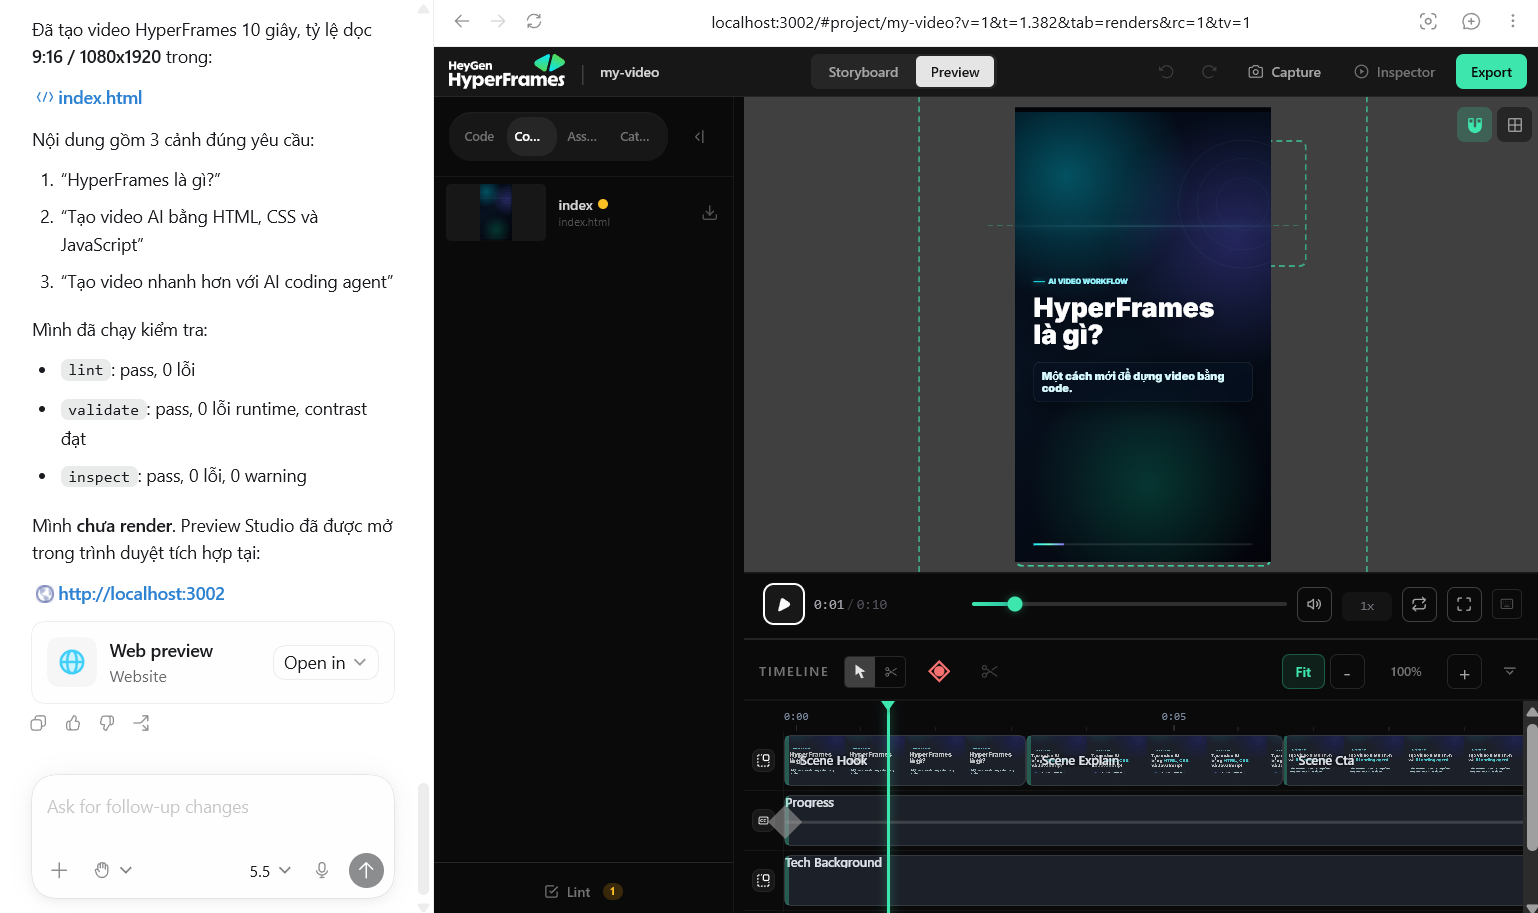1538x913 pixels.
Task: Select the timeline pointer tool
Action: pyautogui.click(x=860, y=672)
